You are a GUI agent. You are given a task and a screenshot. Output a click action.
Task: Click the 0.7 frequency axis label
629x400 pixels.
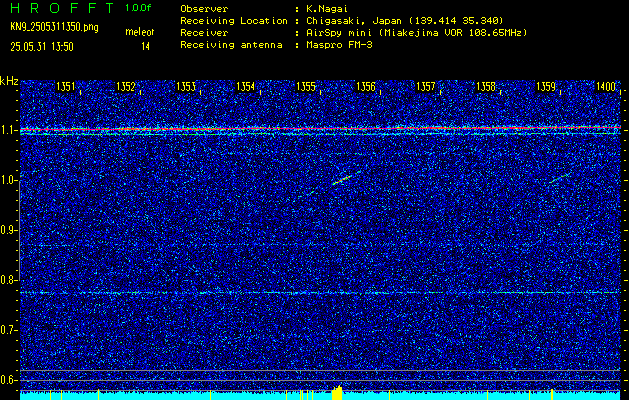8,330
